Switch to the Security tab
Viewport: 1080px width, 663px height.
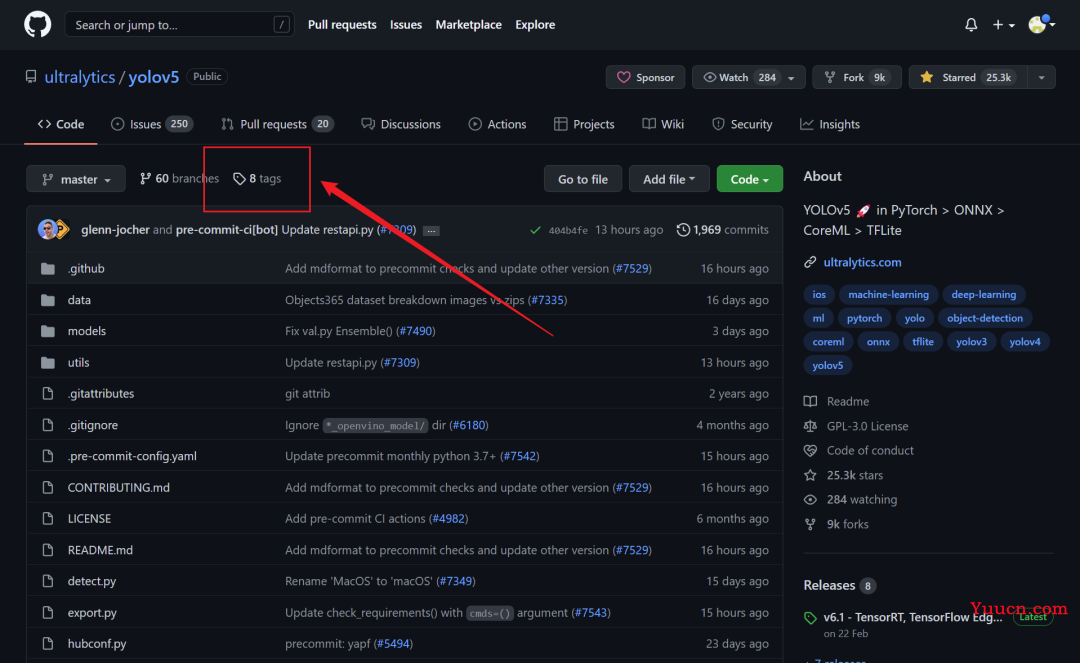click(x=742, y=124)
